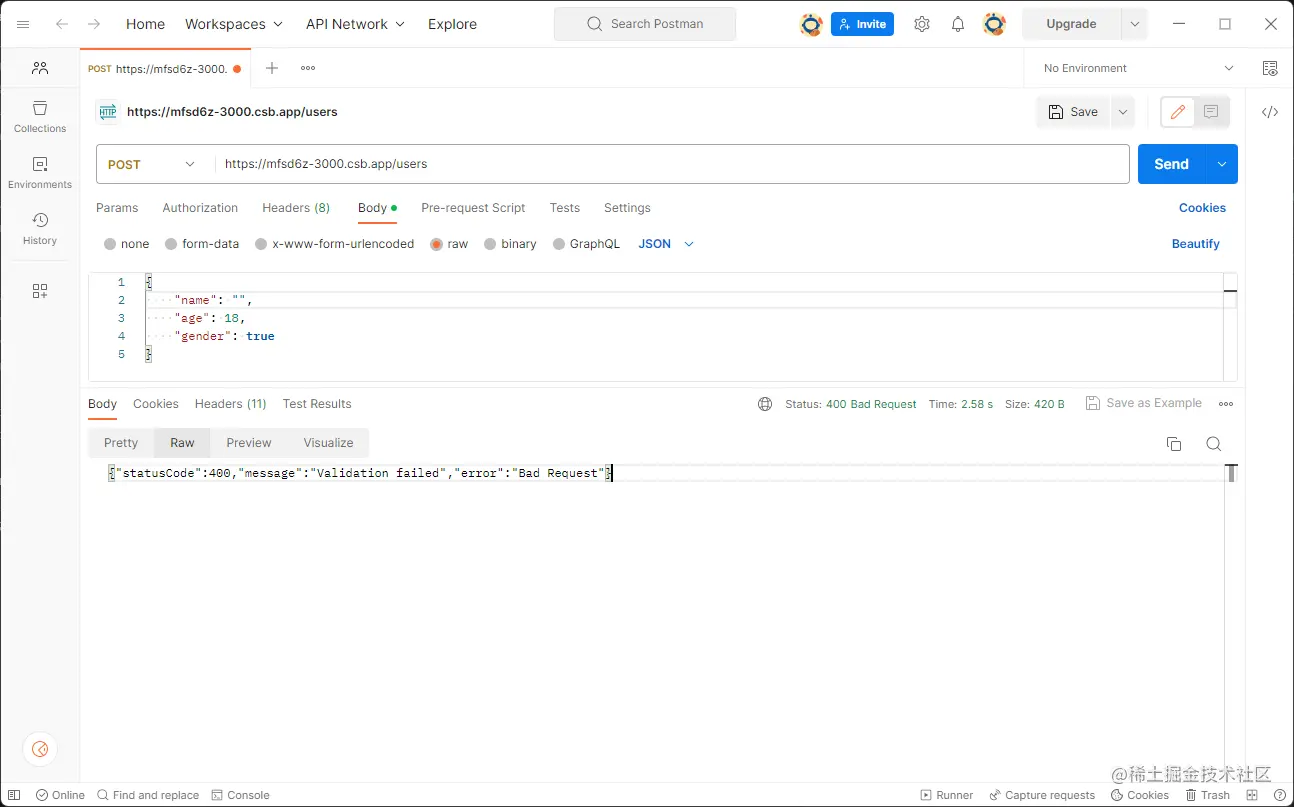Open the tab options ellipsis

point(308,68)
